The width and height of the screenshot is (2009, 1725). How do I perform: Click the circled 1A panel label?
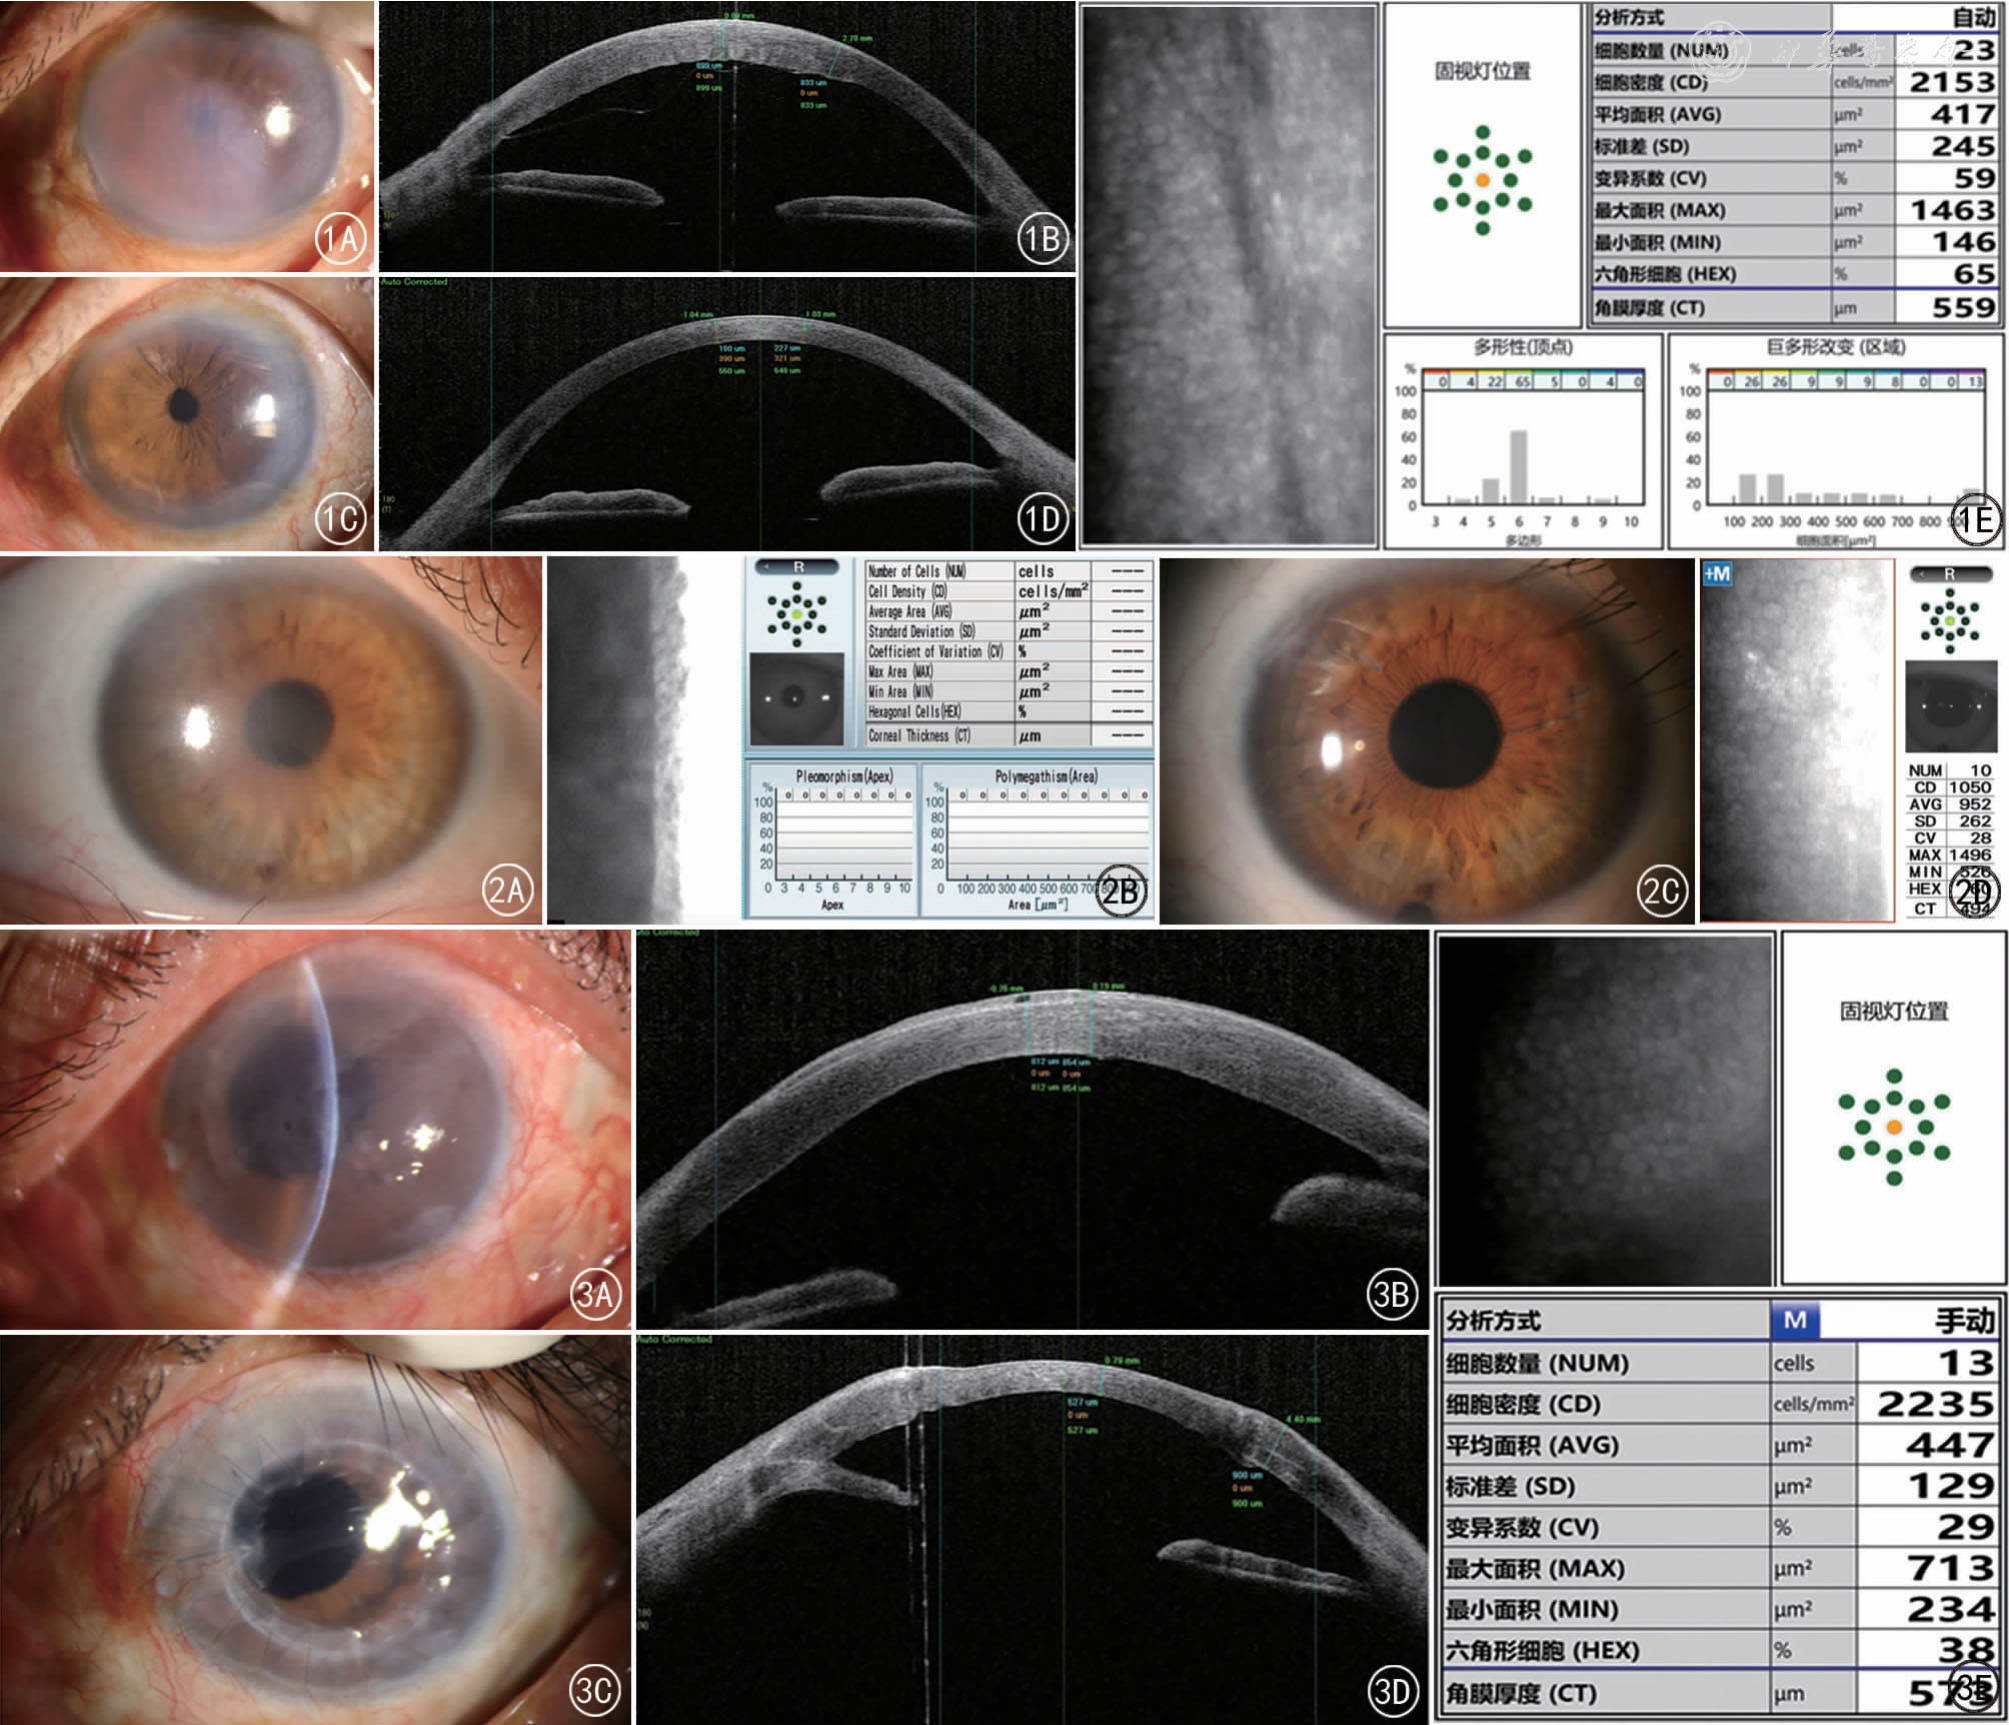[340, 239]
